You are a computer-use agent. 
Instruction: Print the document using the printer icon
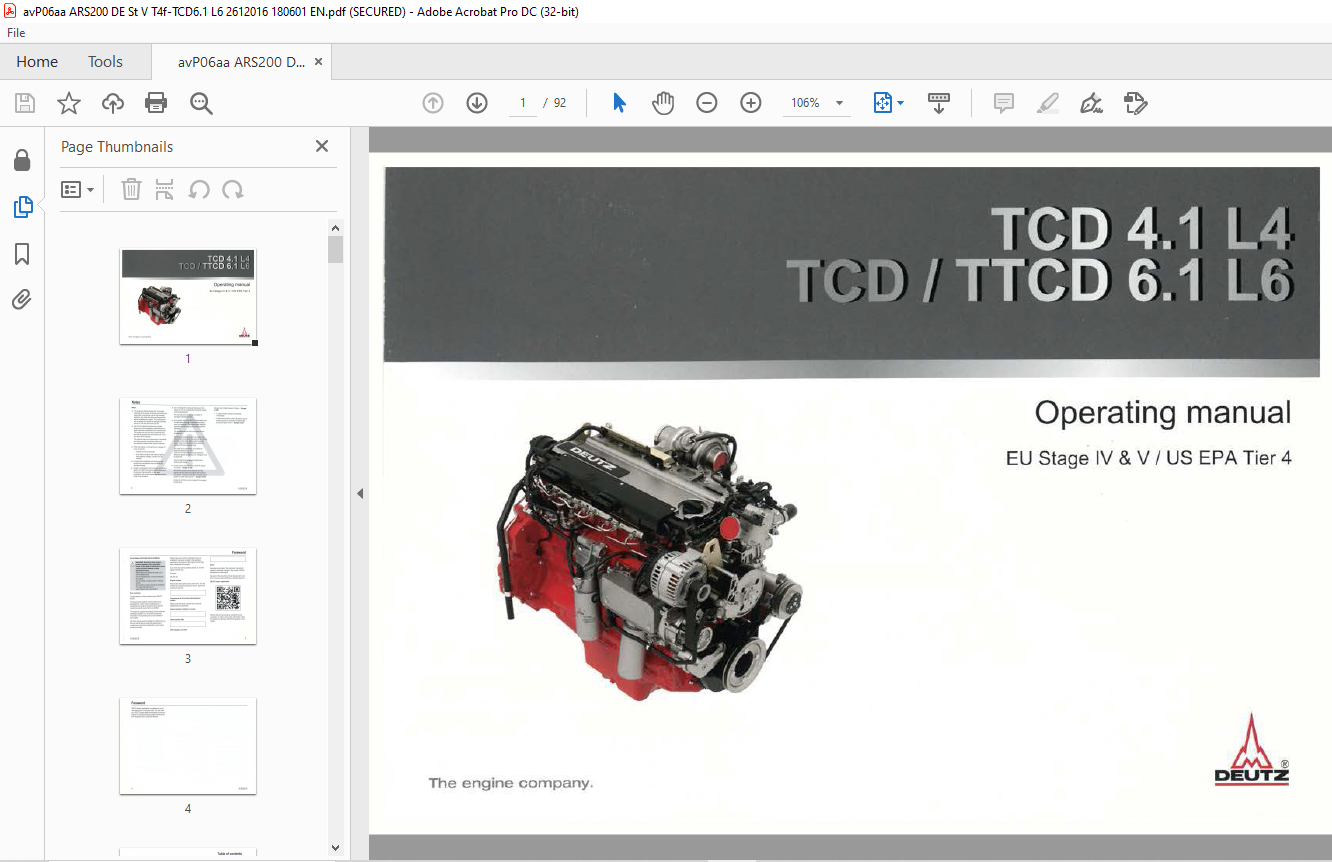[156, 103]
